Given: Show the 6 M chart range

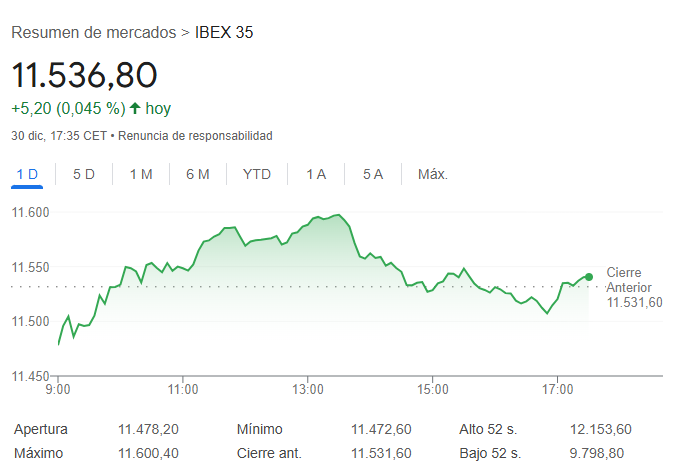Looking at the screenshot, I should coord(198,174).
